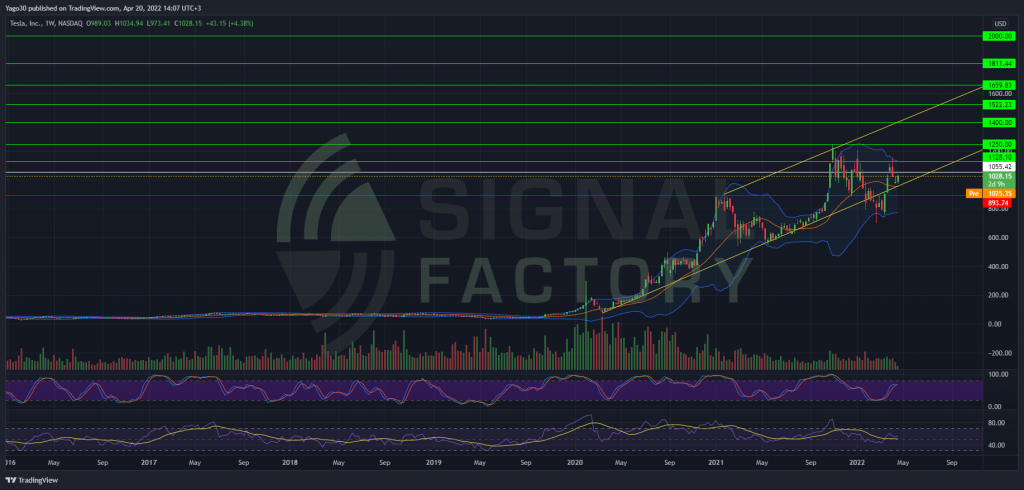The image size is (1024, 490).
Task: Click the orange Pre market tag
Action: coord(973,194)
